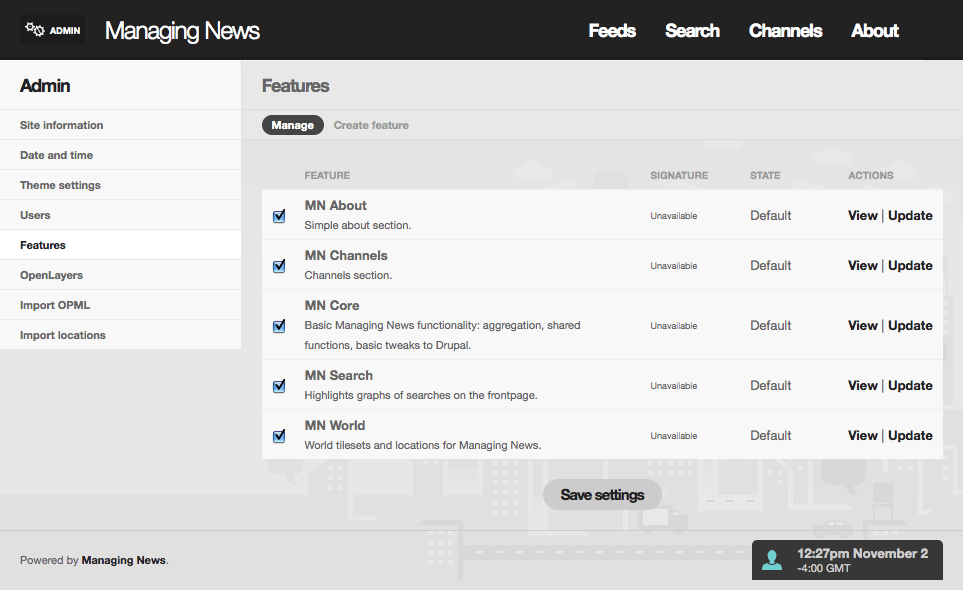This screenshot has height=590, width=963.
Task: Toggle the MN Channels checkbox
Action: click(279, 266)
